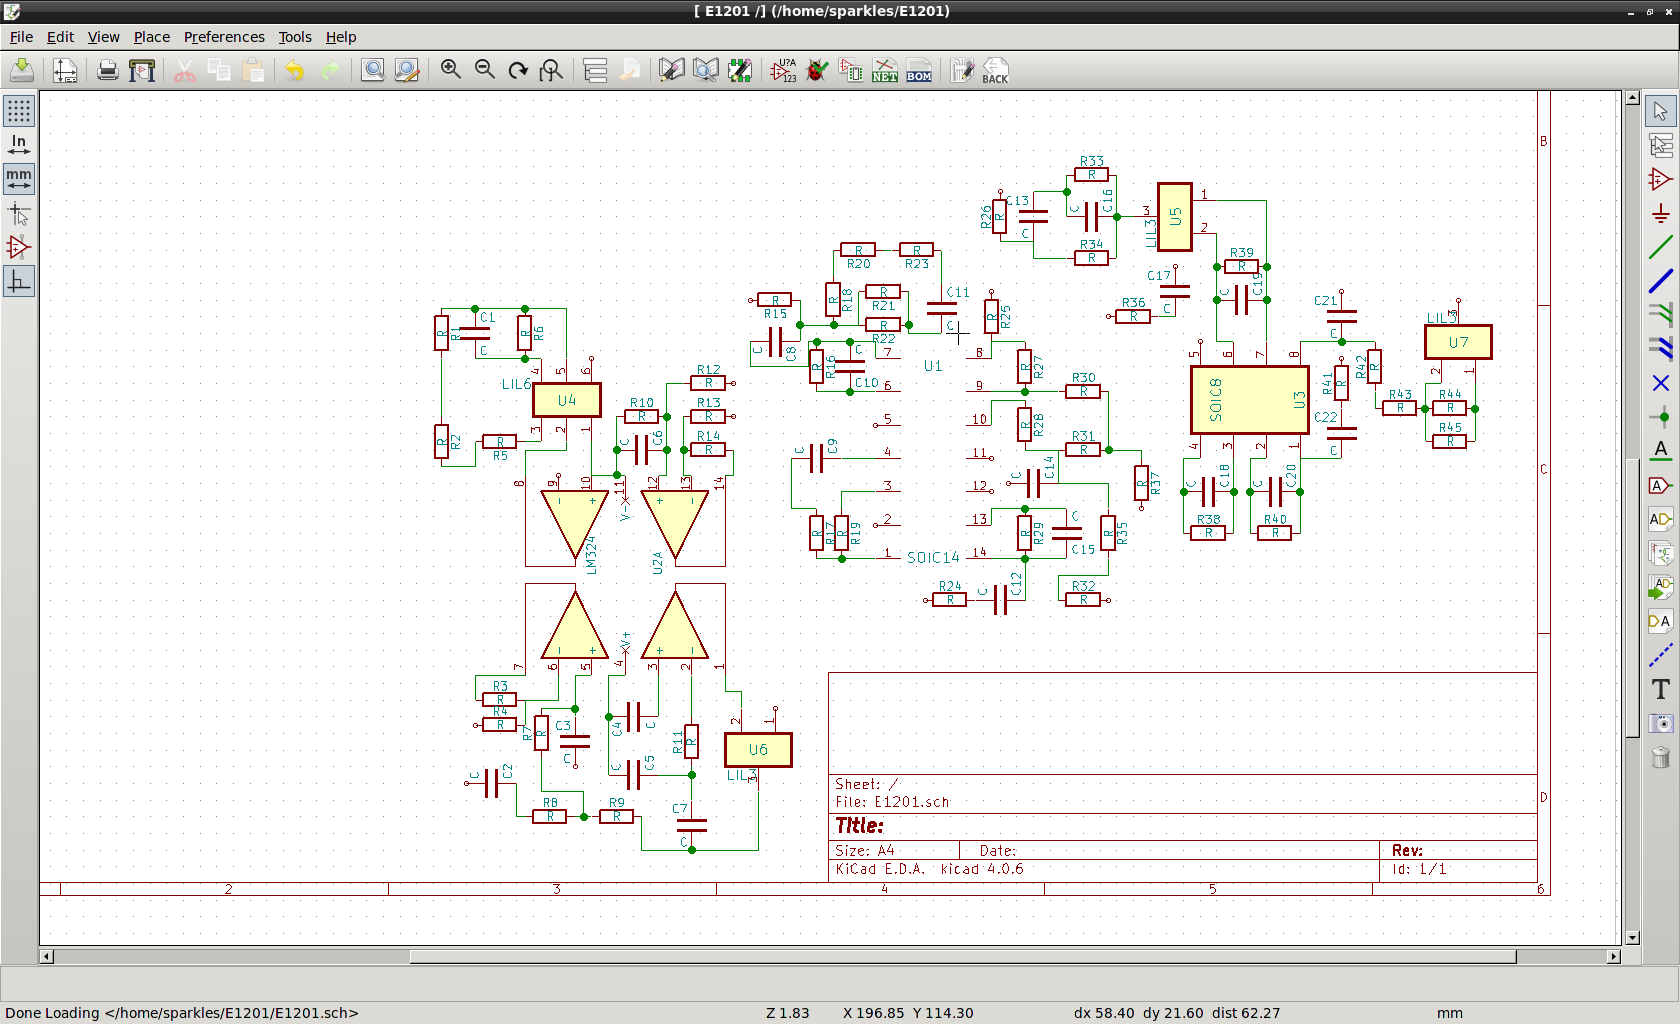Run electrical rules check (bug icon)
The image size is (1680, 1024).
(x=817, y=70)
